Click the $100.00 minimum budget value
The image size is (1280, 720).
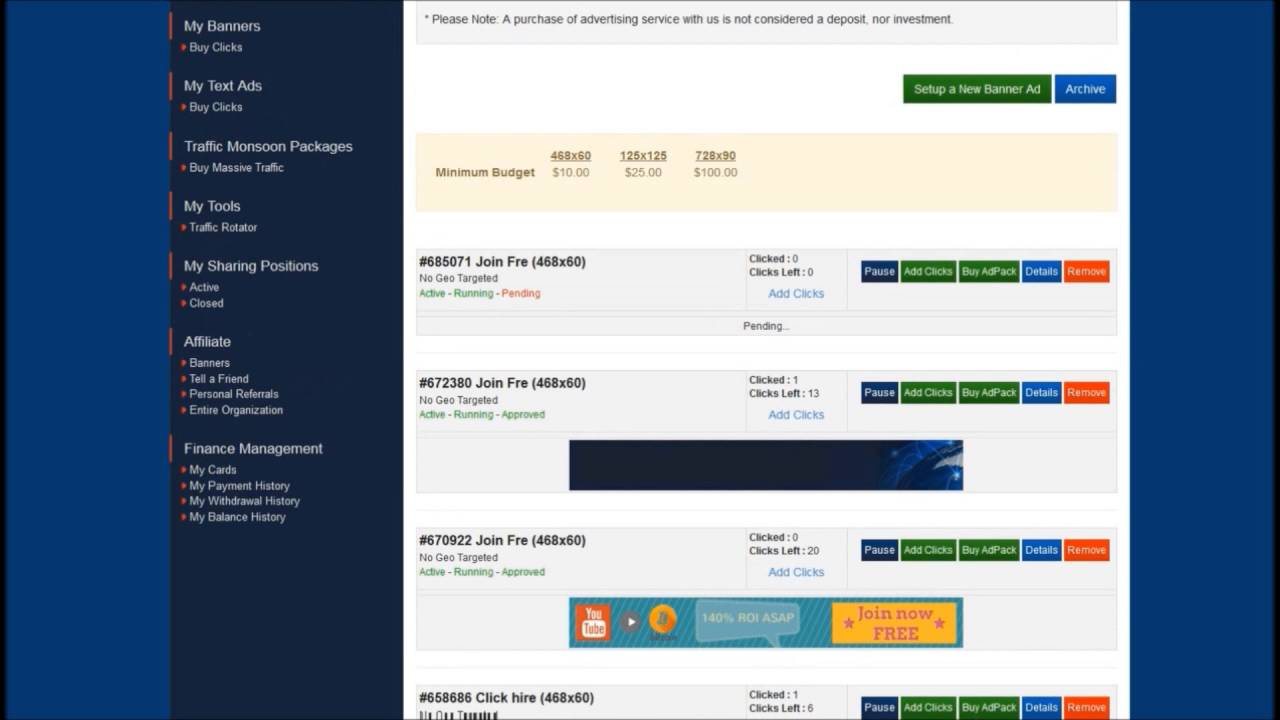click(x=715, y=173)
